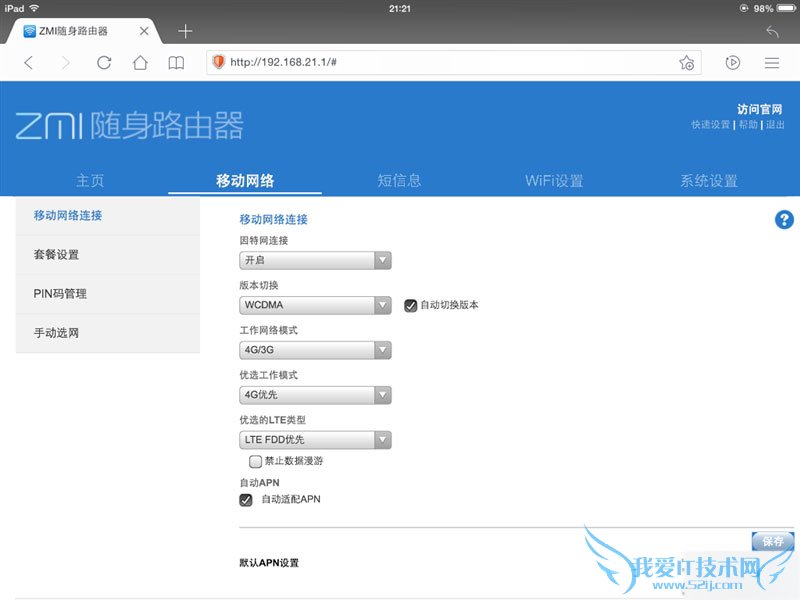Switch to the 系统设置 tab
800x600 pixels.
coord(709,181)
